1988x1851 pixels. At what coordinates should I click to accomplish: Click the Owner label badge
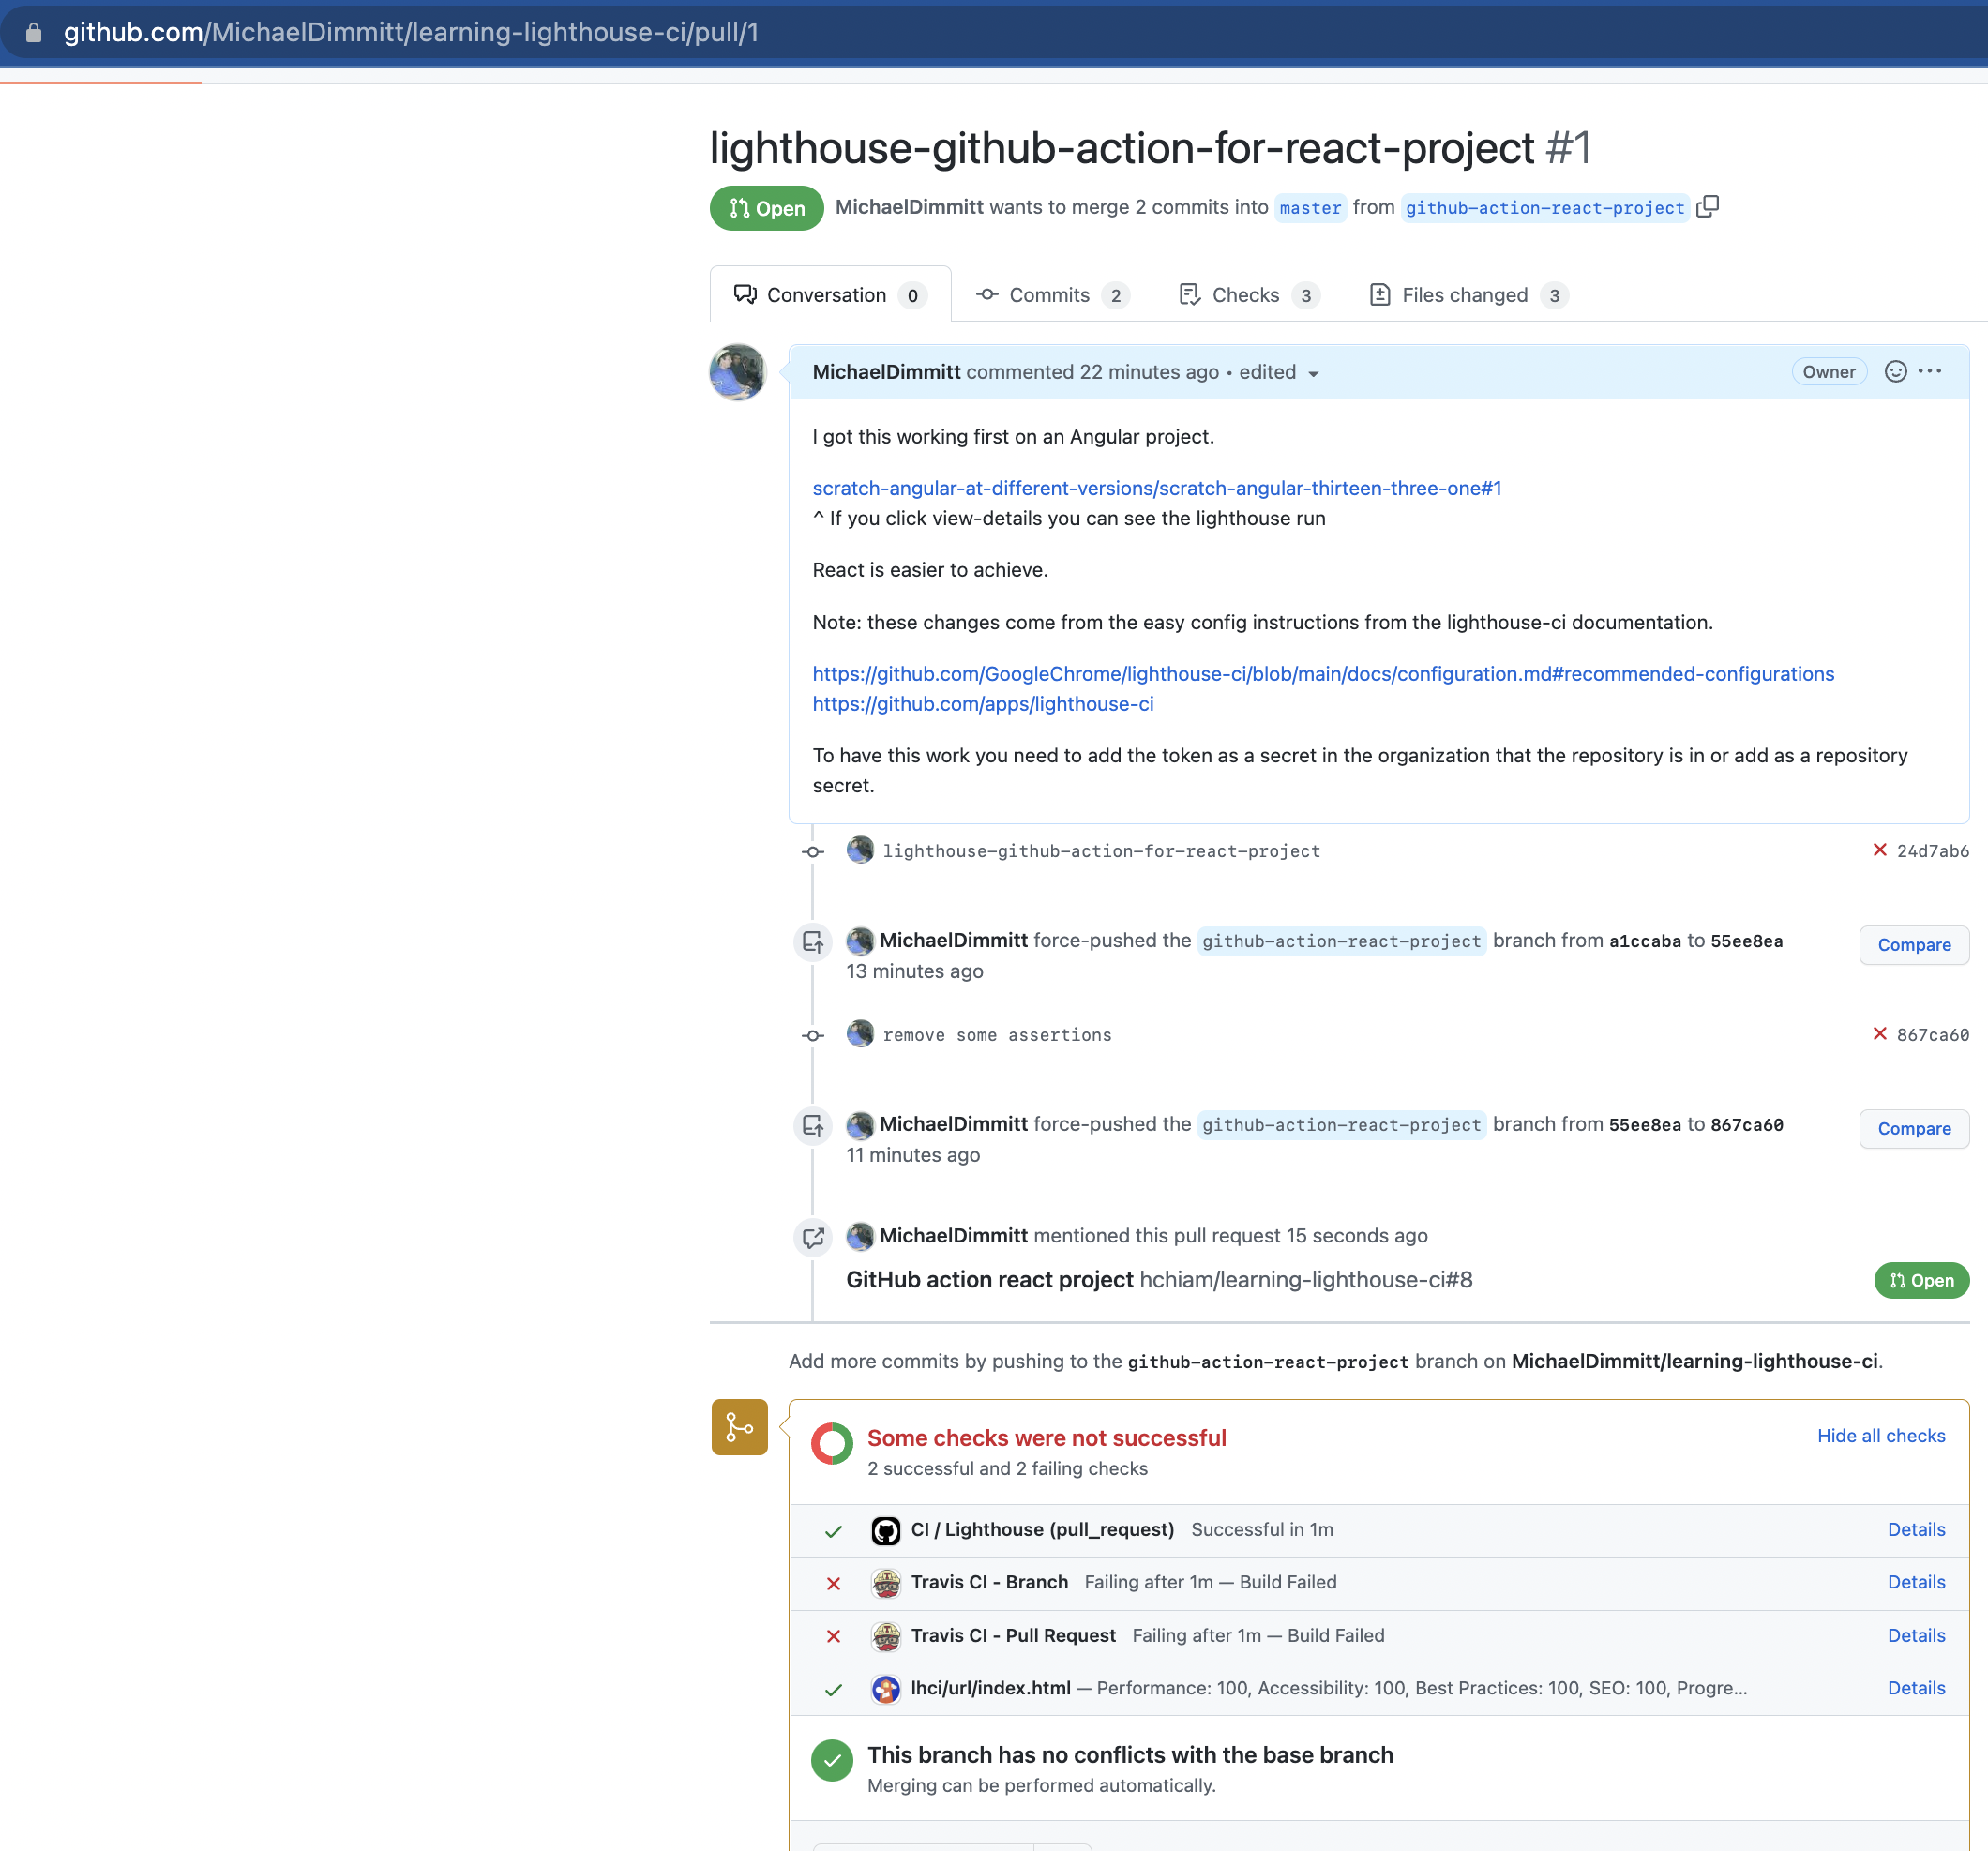[1829, 372]
